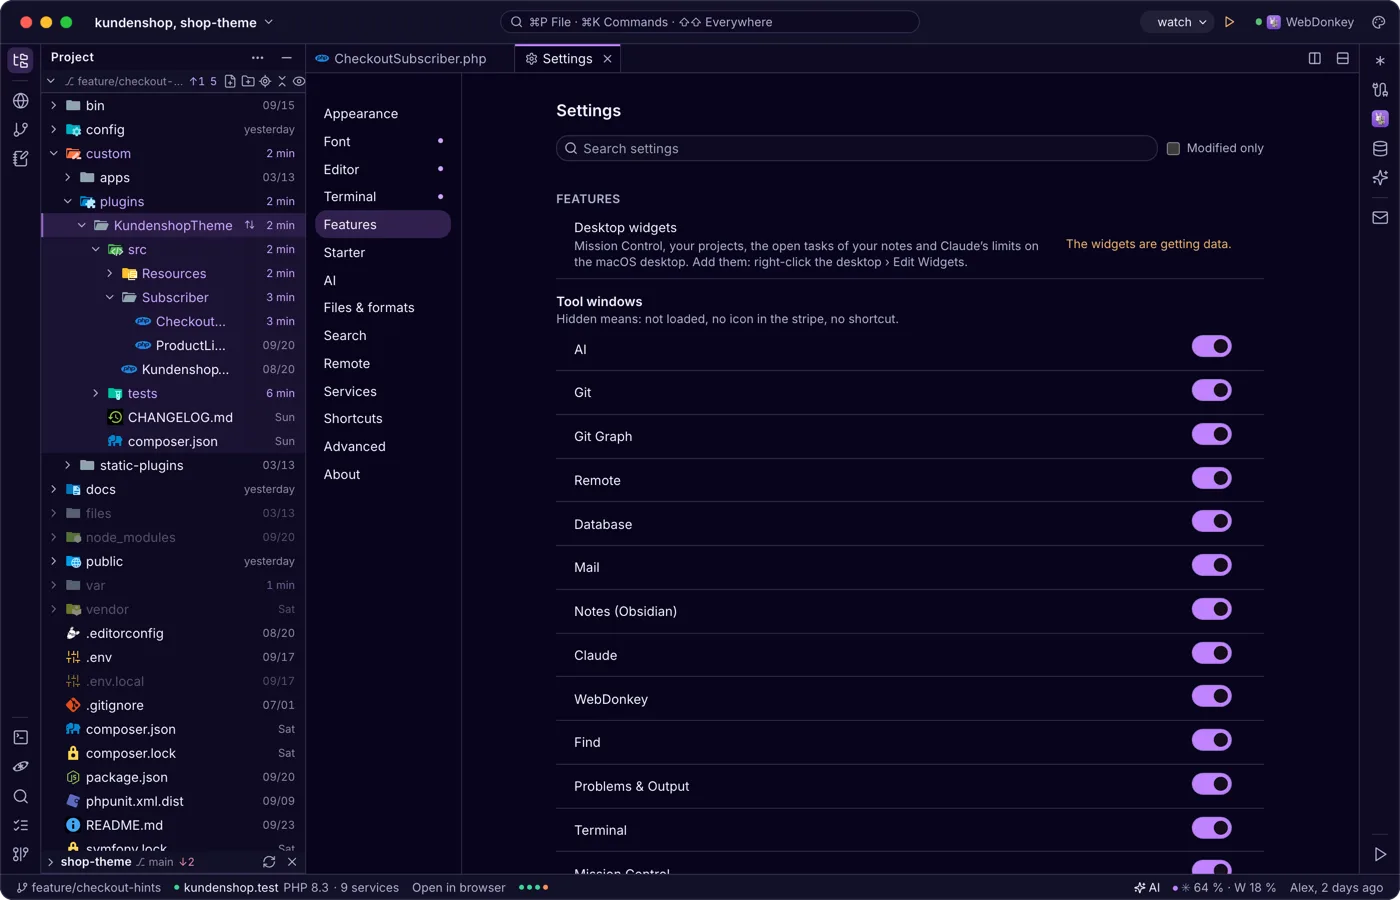Open the Git branch icon in left stripe

(x=20, y=129)
